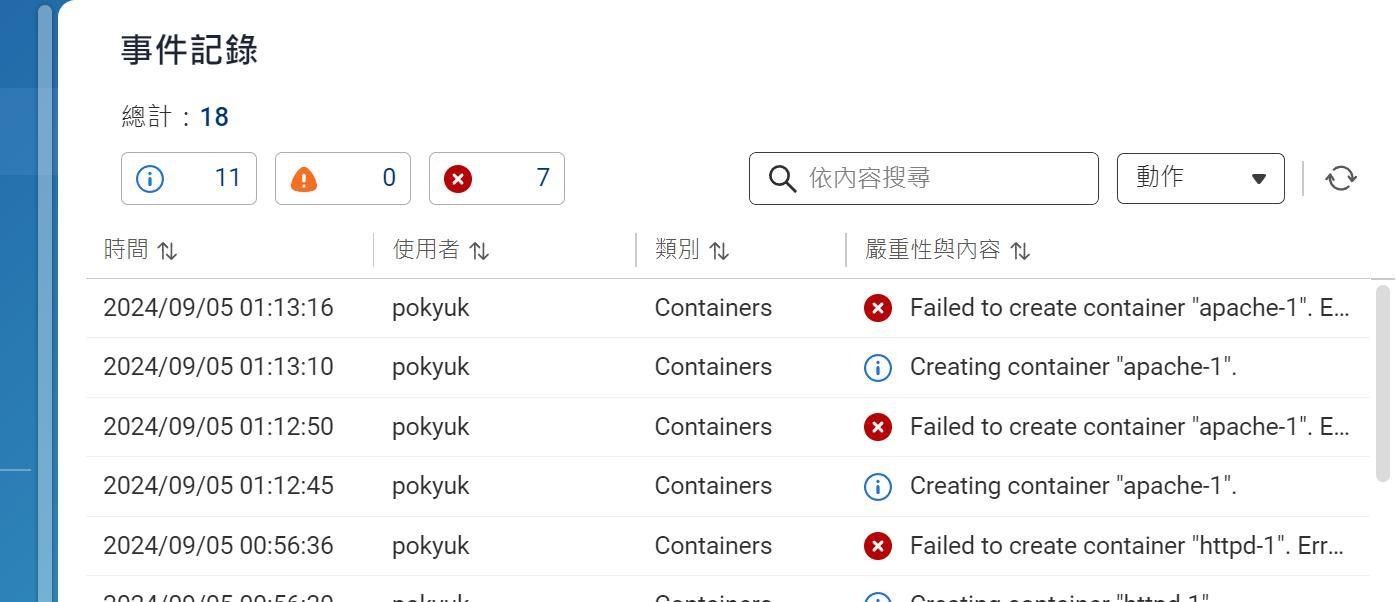Click the warning triangle filter icon
Image resolution: width=1396 pixels, height=602 pixels.
click(304, 178)
